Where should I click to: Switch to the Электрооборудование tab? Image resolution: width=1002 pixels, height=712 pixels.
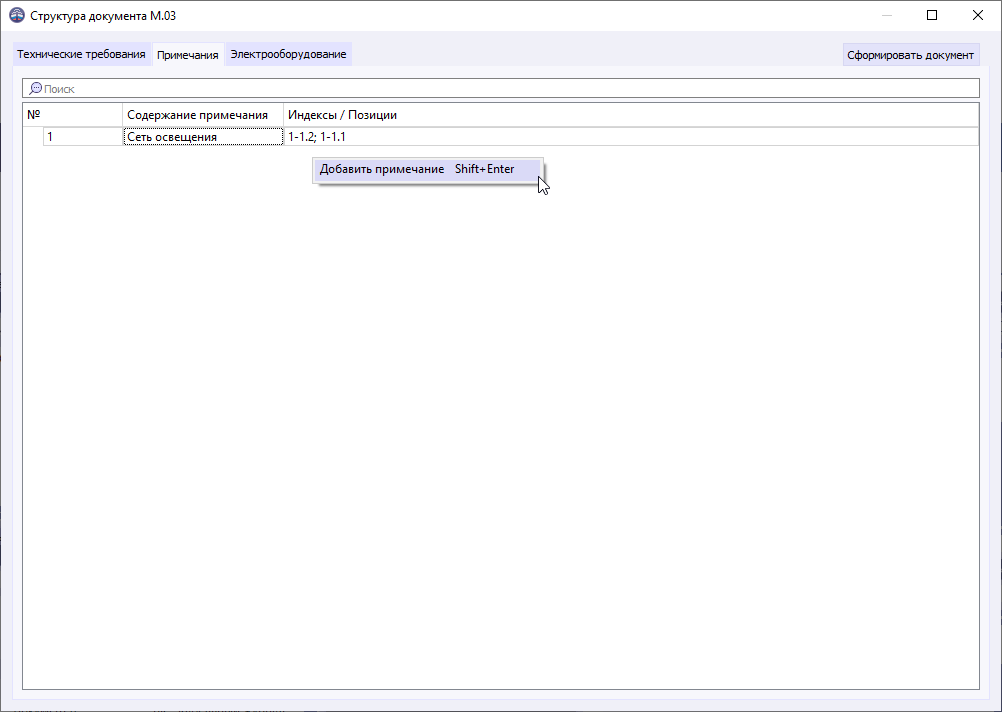pyautogui.click(x=289, y=54)
